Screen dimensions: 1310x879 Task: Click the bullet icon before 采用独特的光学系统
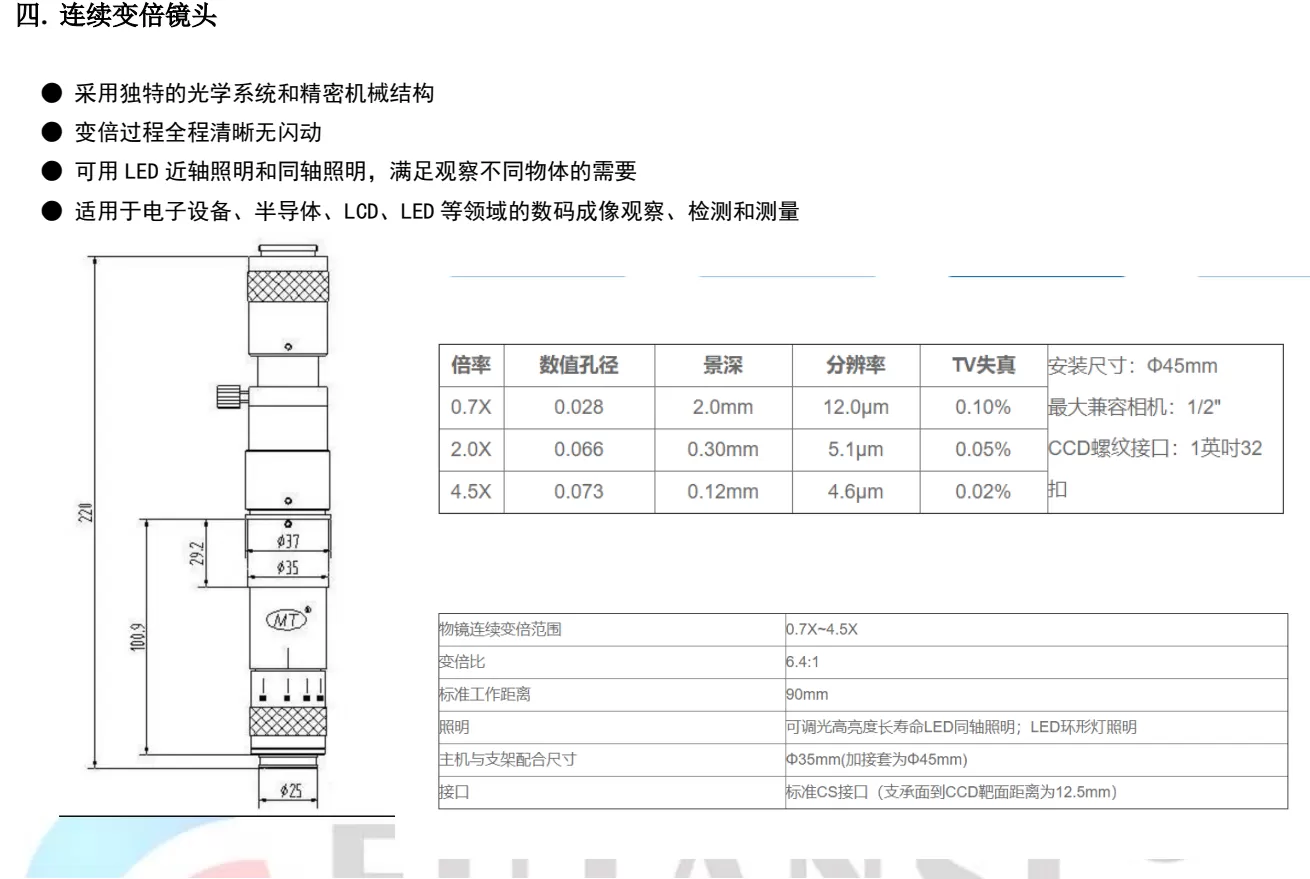[x=54, y=92]
